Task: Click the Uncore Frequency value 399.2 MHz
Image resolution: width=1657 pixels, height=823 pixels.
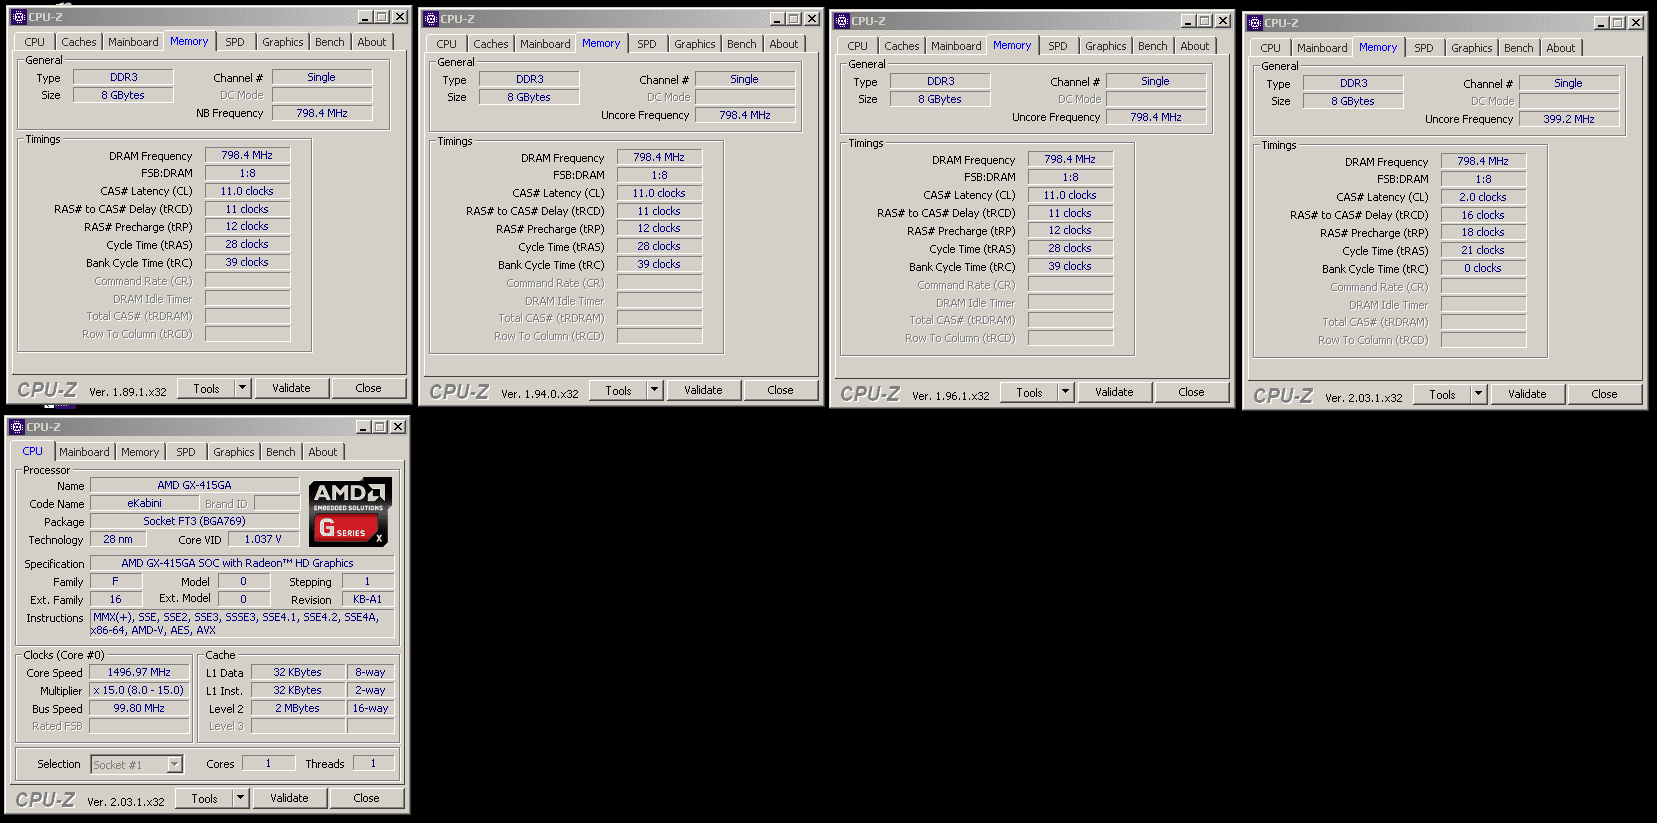Action: (1569, 119)
